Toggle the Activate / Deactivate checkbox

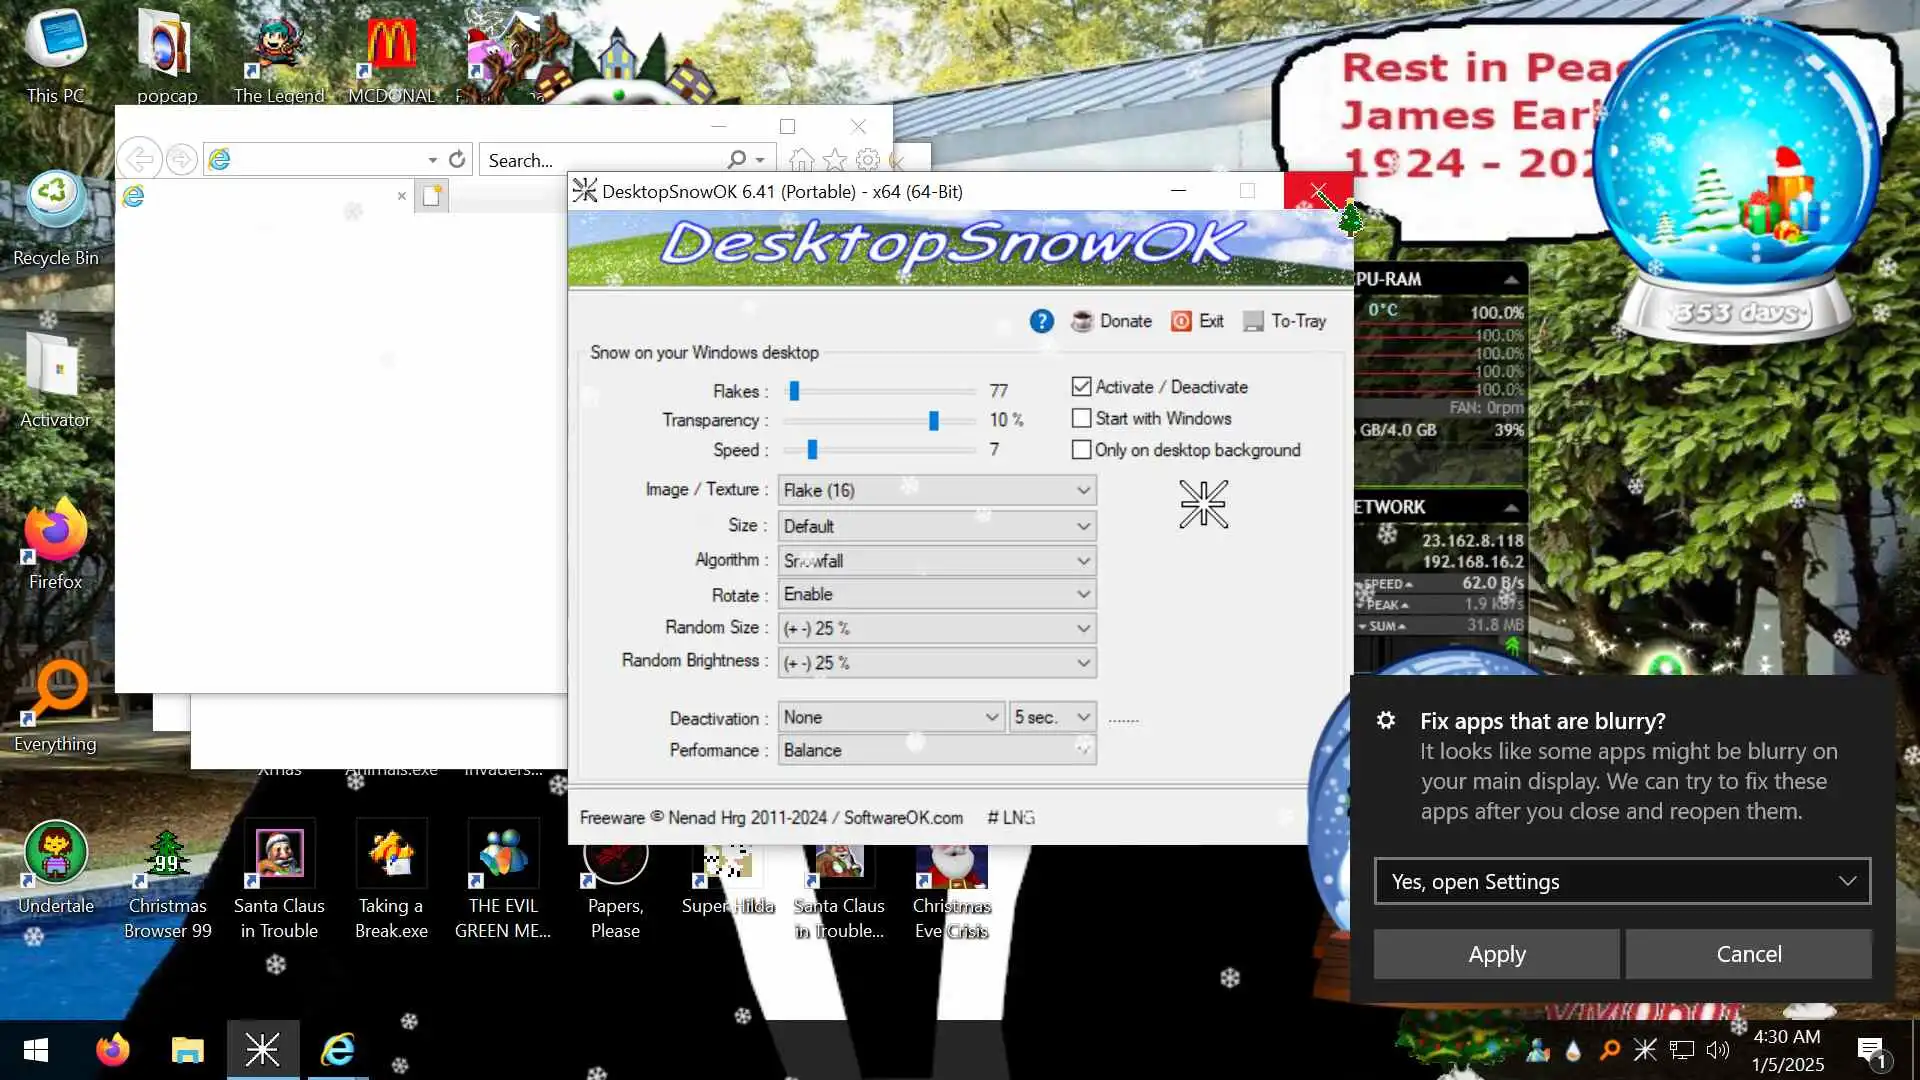1081,387
